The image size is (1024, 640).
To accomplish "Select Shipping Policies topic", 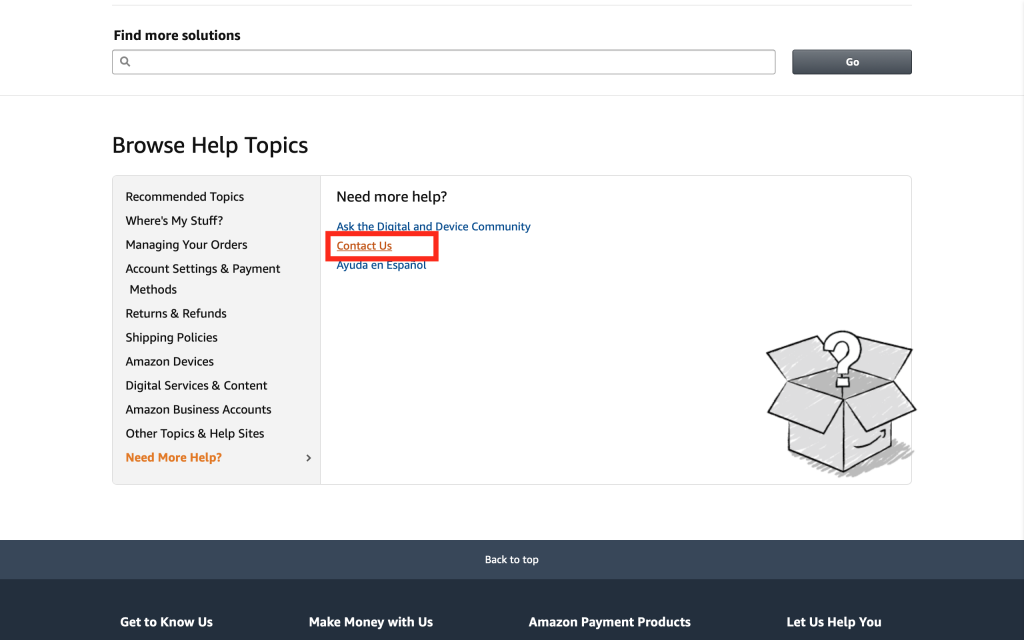I will (172, 338).
